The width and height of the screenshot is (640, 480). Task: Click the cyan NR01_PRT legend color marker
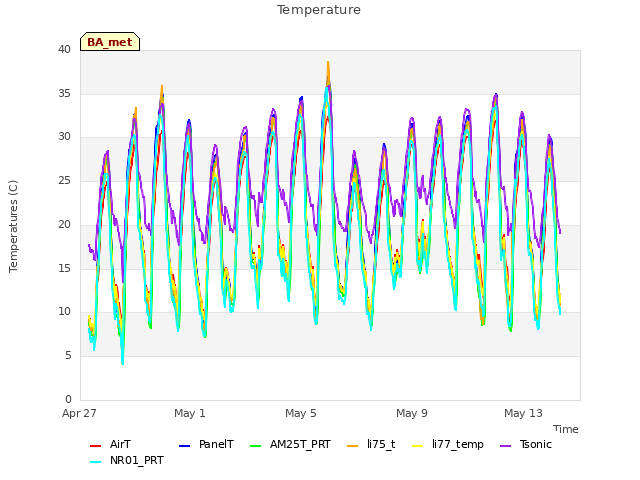tap(95, 462)
